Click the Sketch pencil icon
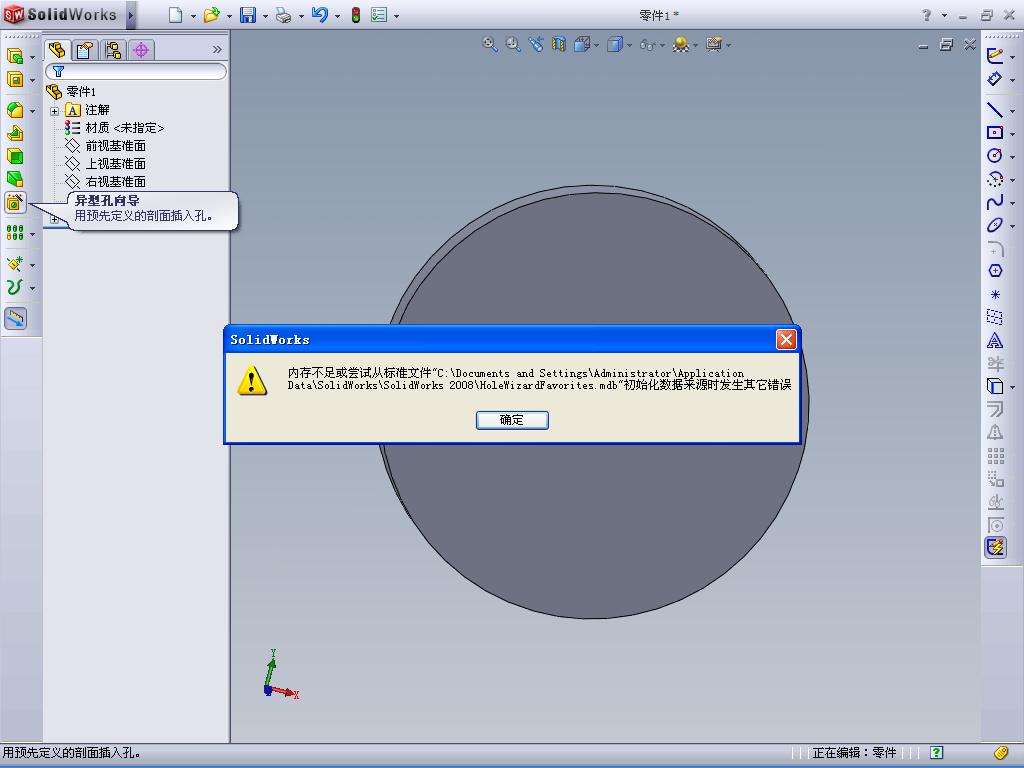The width and height of the screenshot is (1024, 768). point(995,56)
